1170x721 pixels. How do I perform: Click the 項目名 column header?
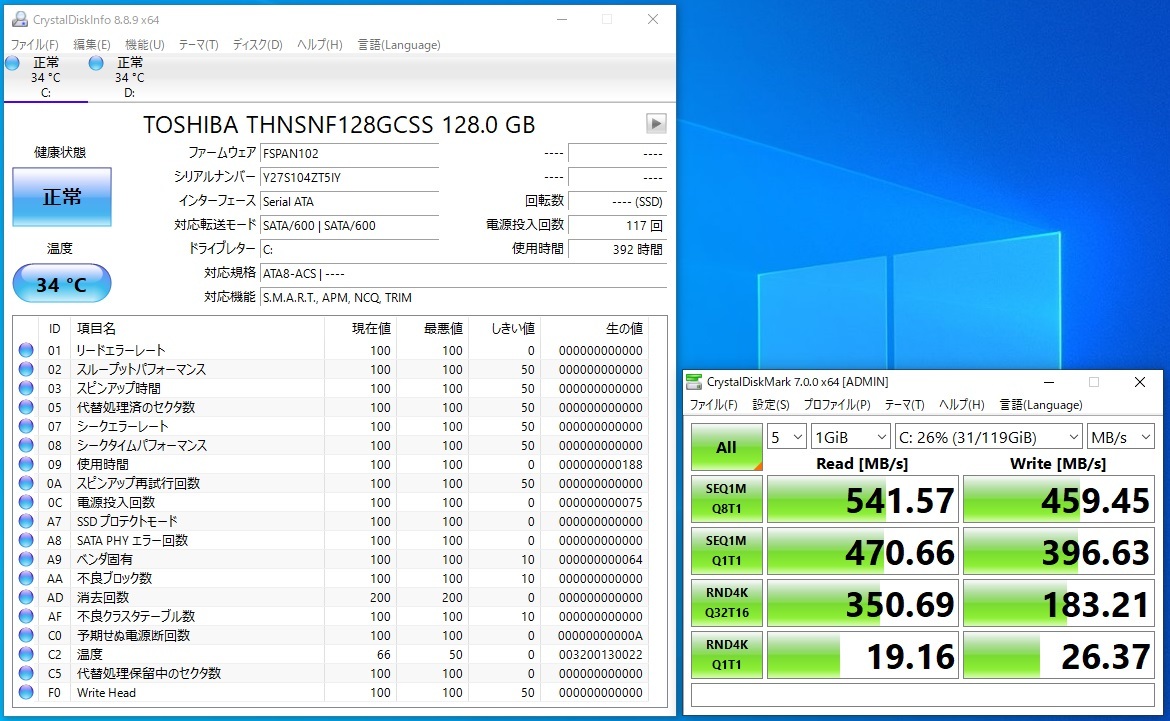[x=198, y=328]
